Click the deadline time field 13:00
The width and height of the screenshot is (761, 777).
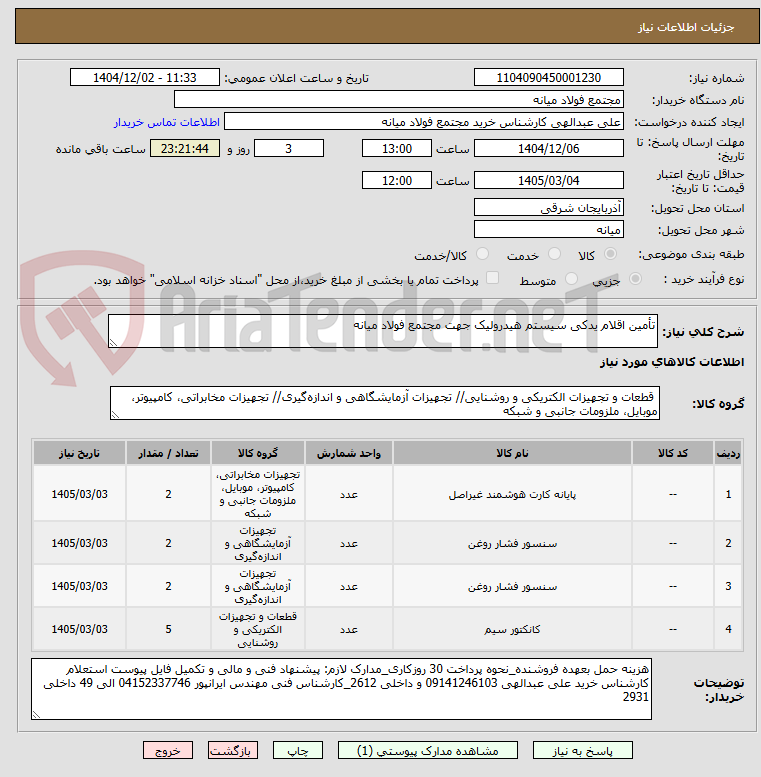coord(397,148)
